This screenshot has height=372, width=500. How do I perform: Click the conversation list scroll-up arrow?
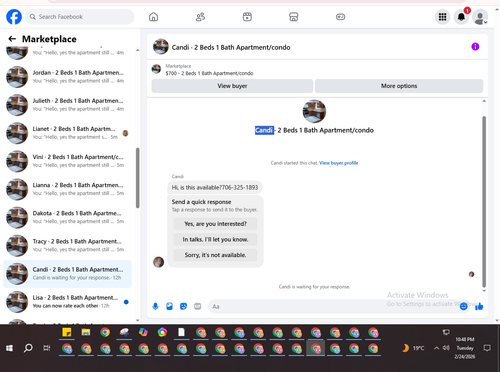(138, 50)
